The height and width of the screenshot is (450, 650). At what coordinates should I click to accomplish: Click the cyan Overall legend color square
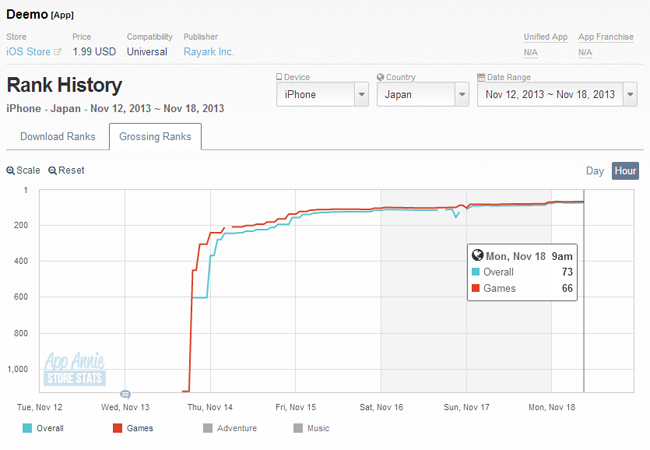point(27,428)
